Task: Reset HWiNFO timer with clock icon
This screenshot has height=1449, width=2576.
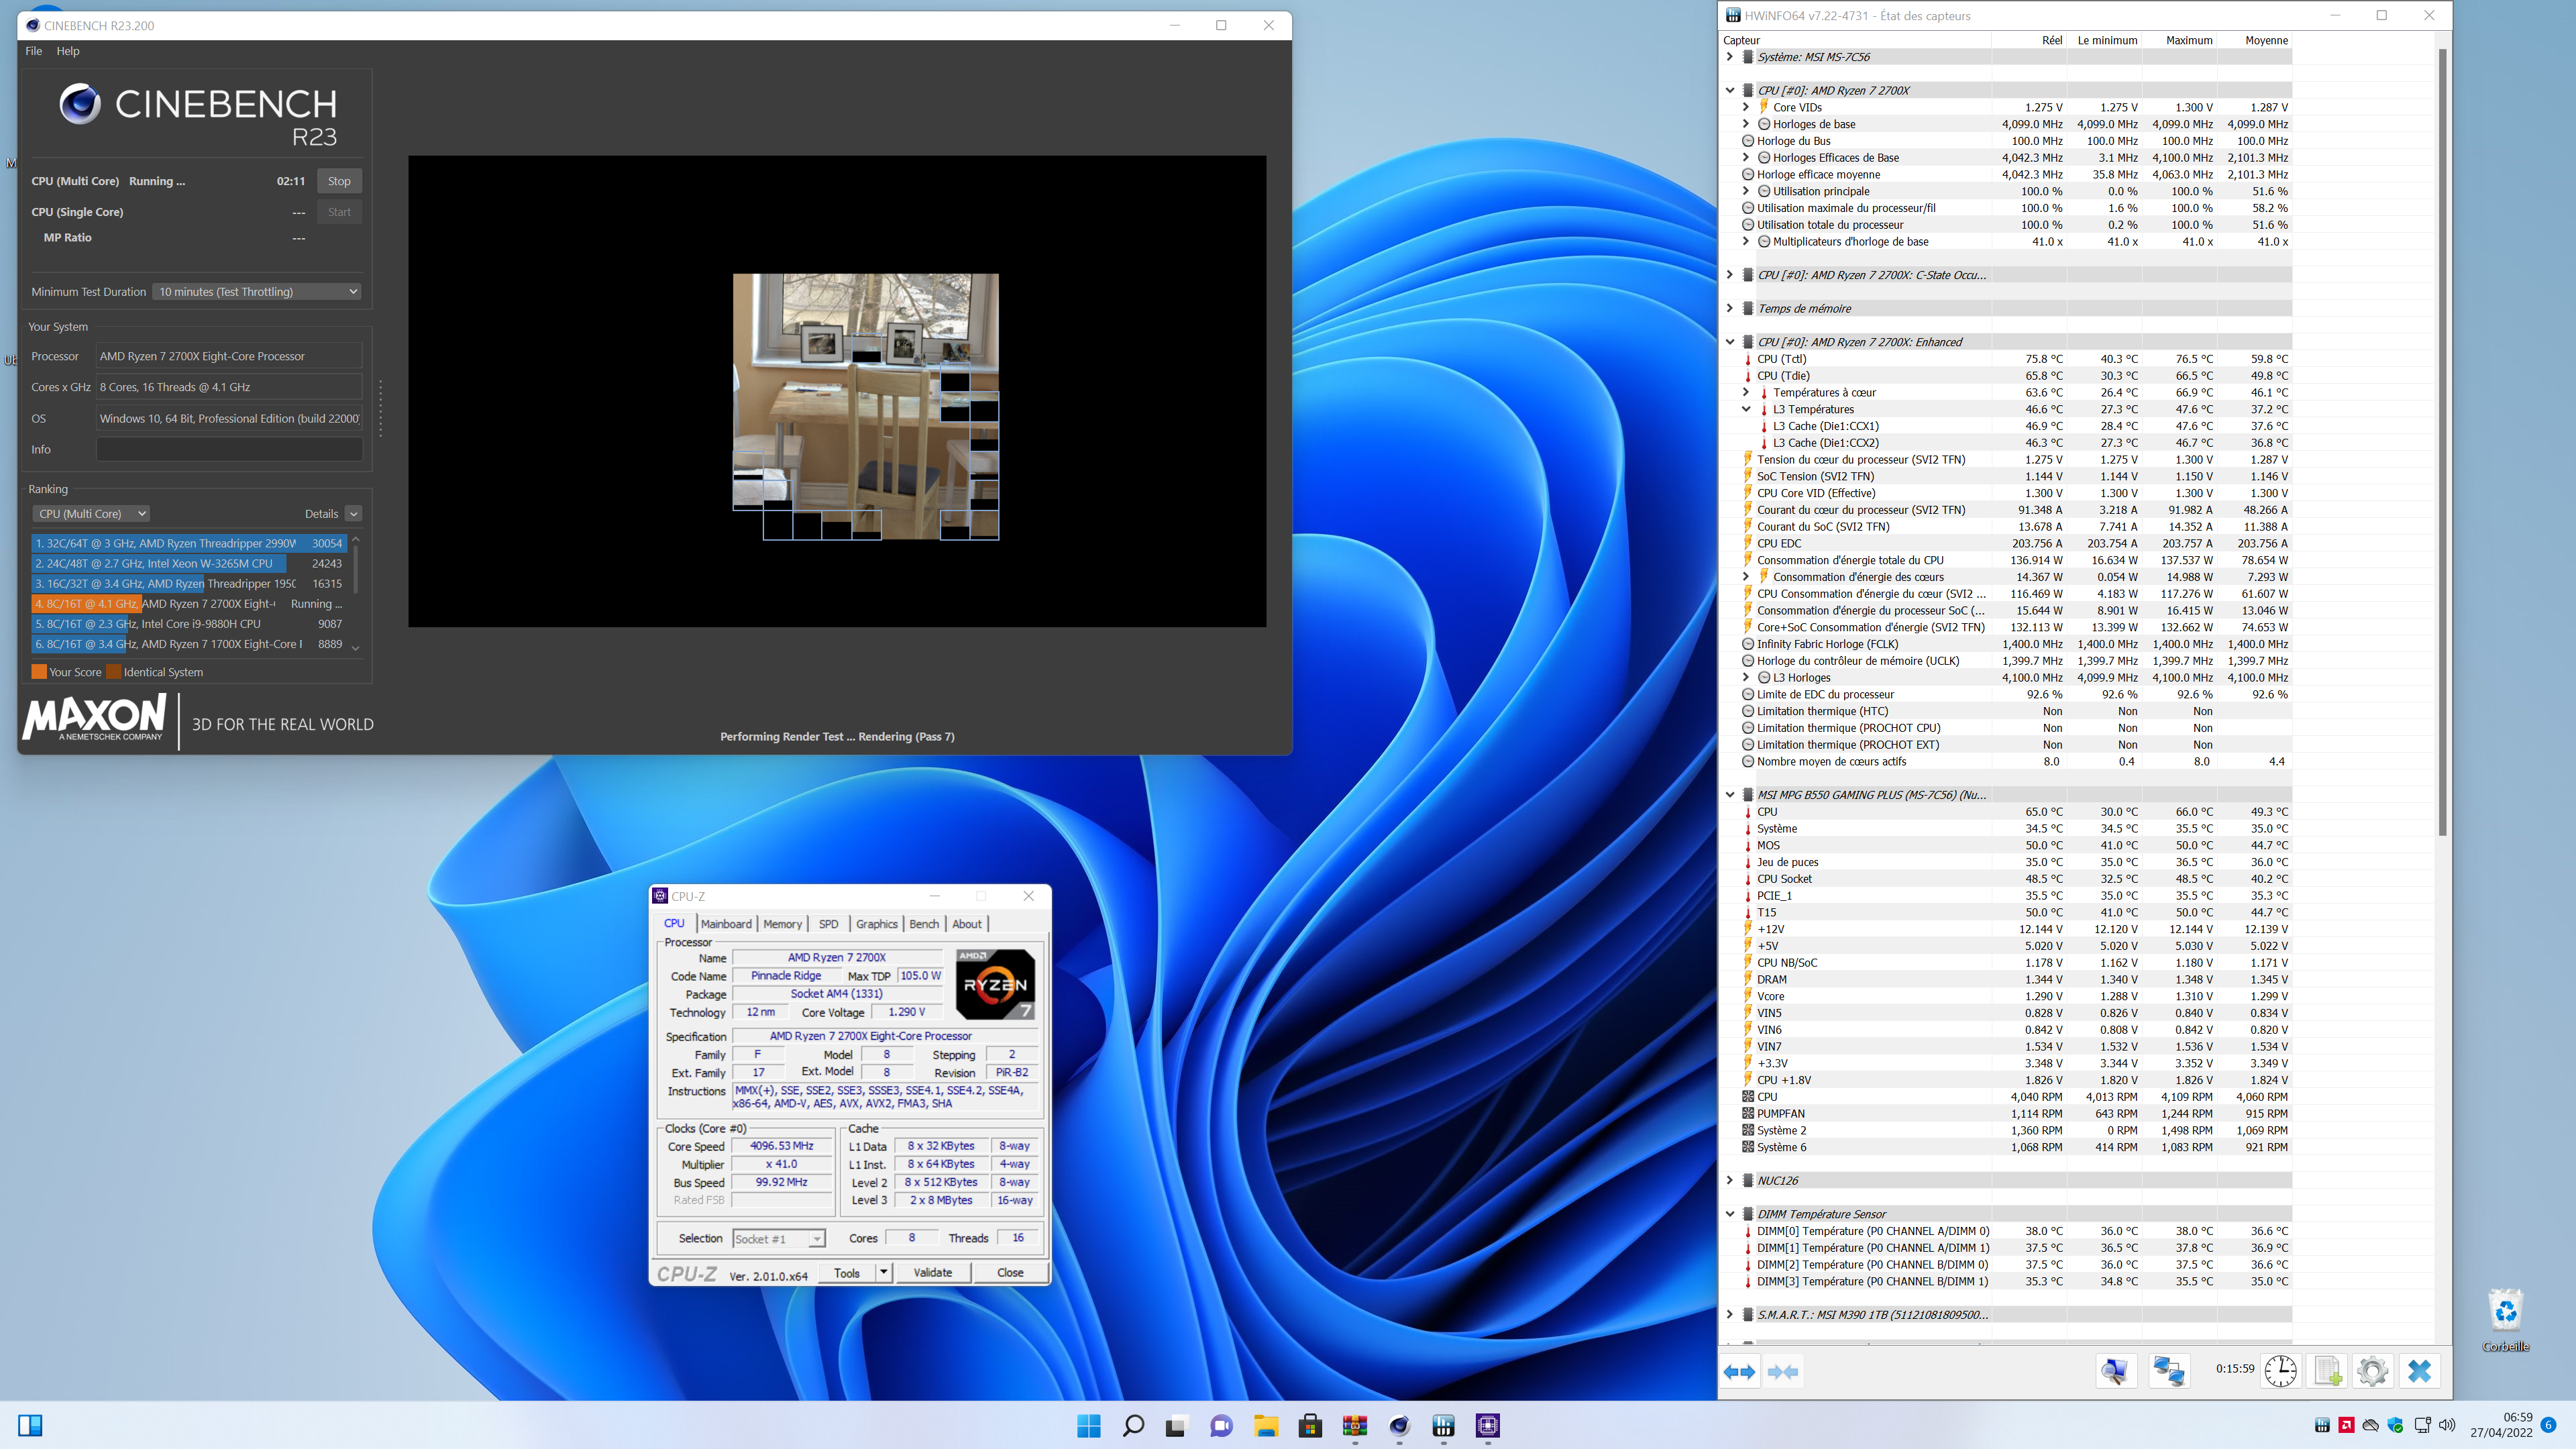Action: (2280, 1371)
